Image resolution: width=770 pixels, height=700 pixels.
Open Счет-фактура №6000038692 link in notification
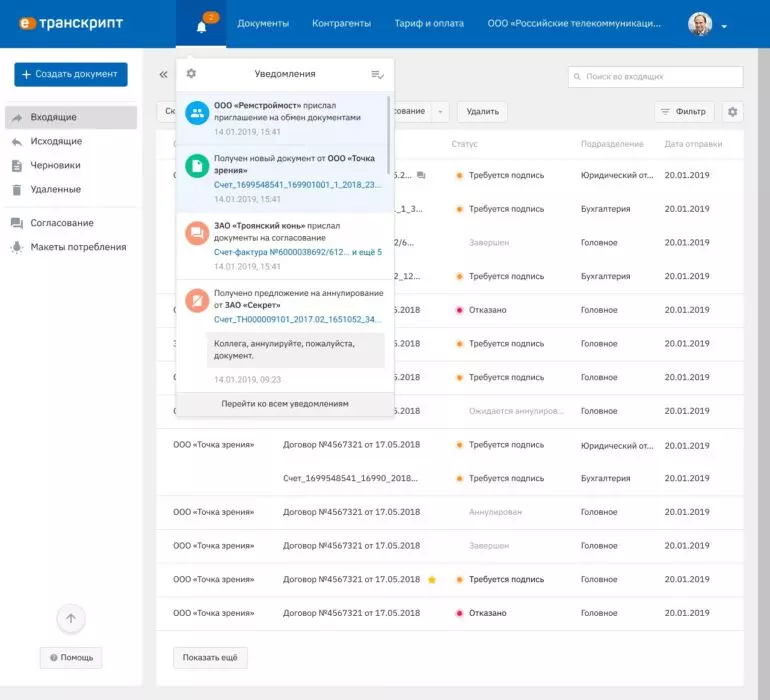click(281, 252)
